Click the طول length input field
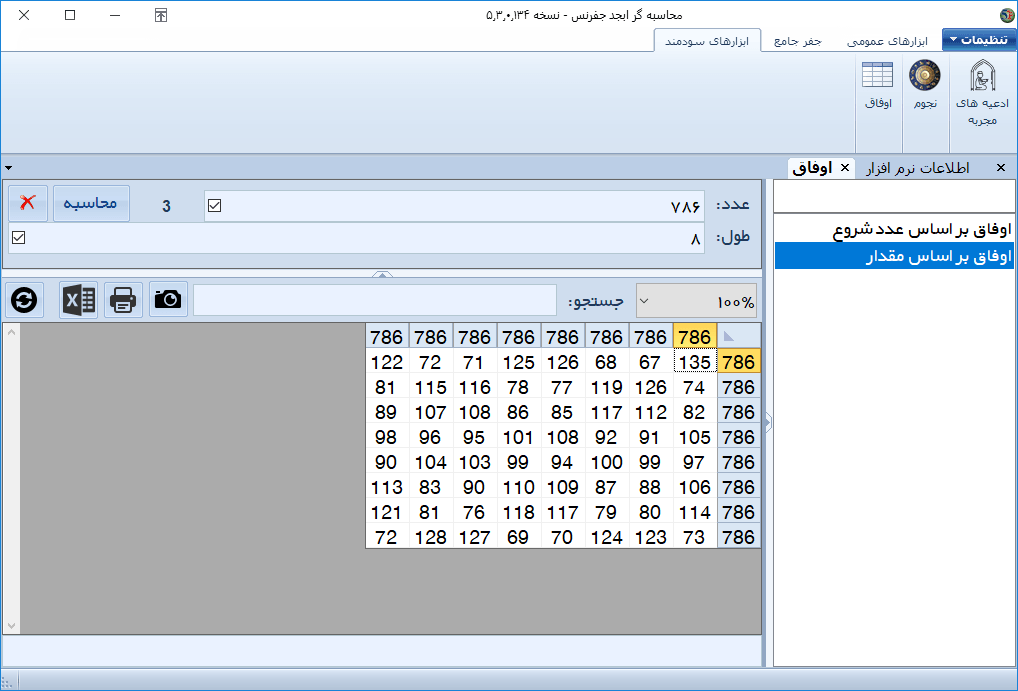This screenshot has height=691, width=1018. pos(356,238)
